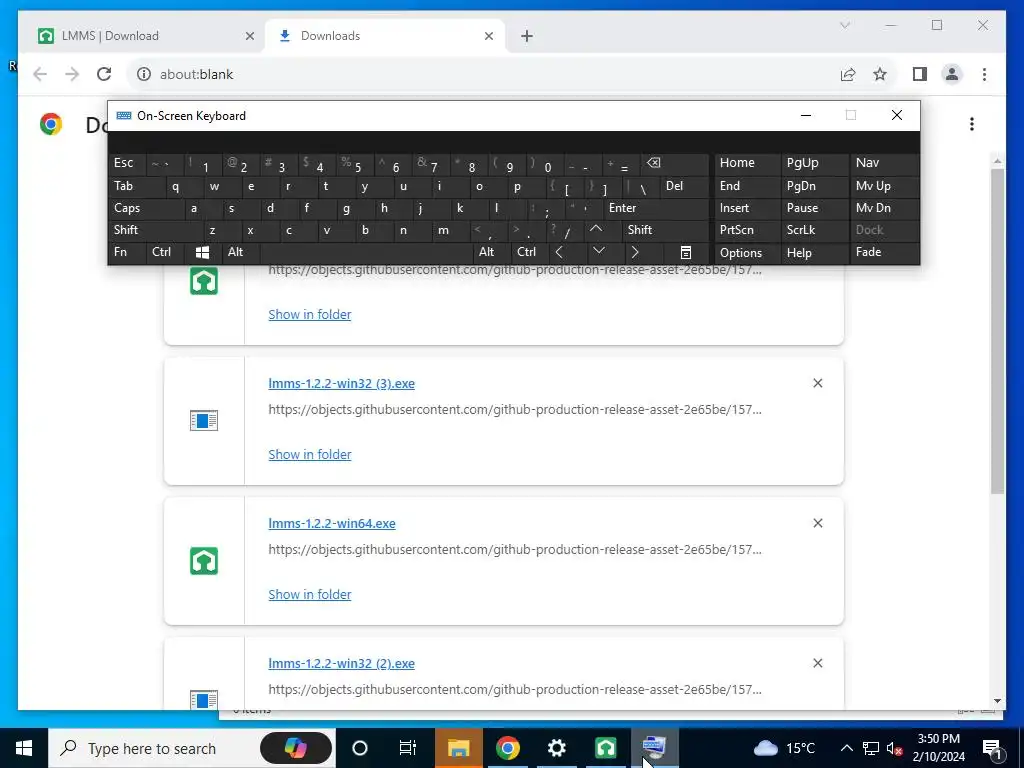Click the Windows logo key on keyboard
The image size is (1024, 768).
pyautogui.click(x=202, y=252)
